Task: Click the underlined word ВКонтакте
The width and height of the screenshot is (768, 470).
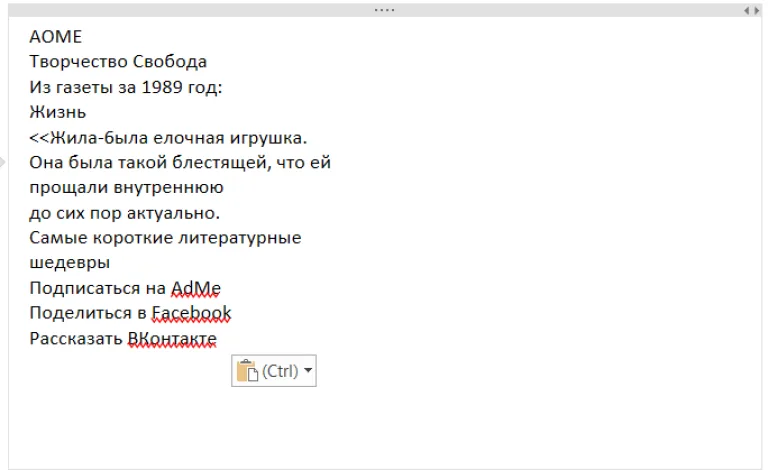Action: [x=172, y=338]
